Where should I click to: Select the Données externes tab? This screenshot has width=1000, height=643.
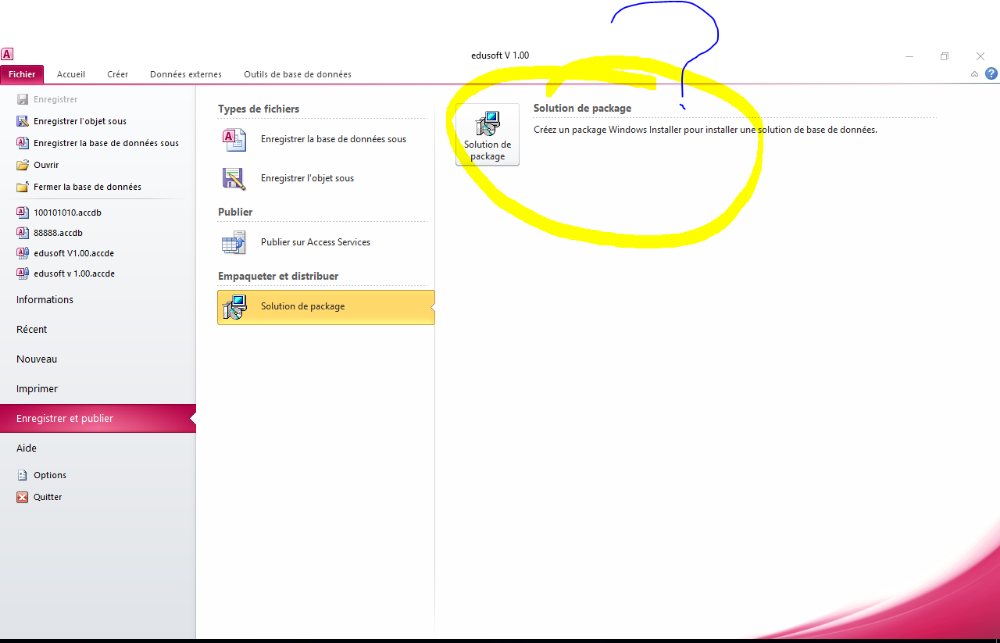pyautogui.click(x=186, y=74)
